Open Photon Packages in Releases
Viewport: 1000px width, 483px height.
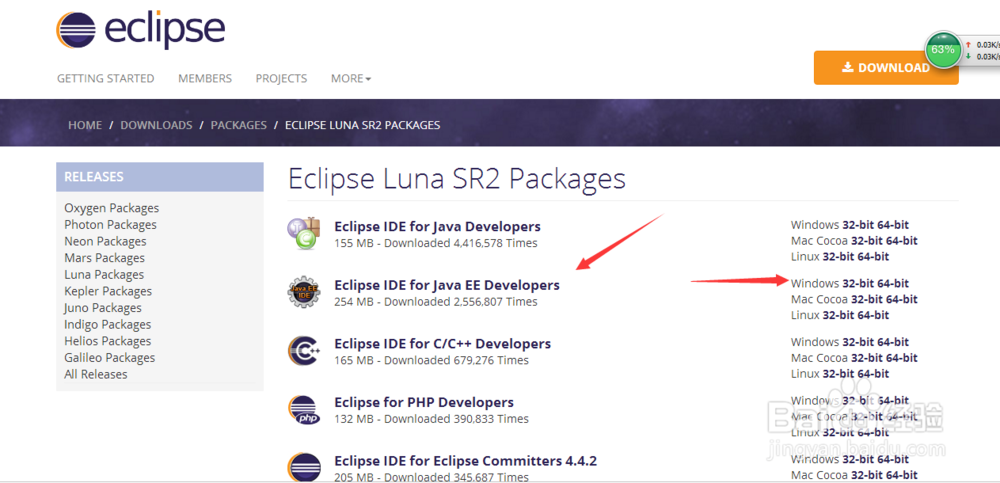[110, 225]
